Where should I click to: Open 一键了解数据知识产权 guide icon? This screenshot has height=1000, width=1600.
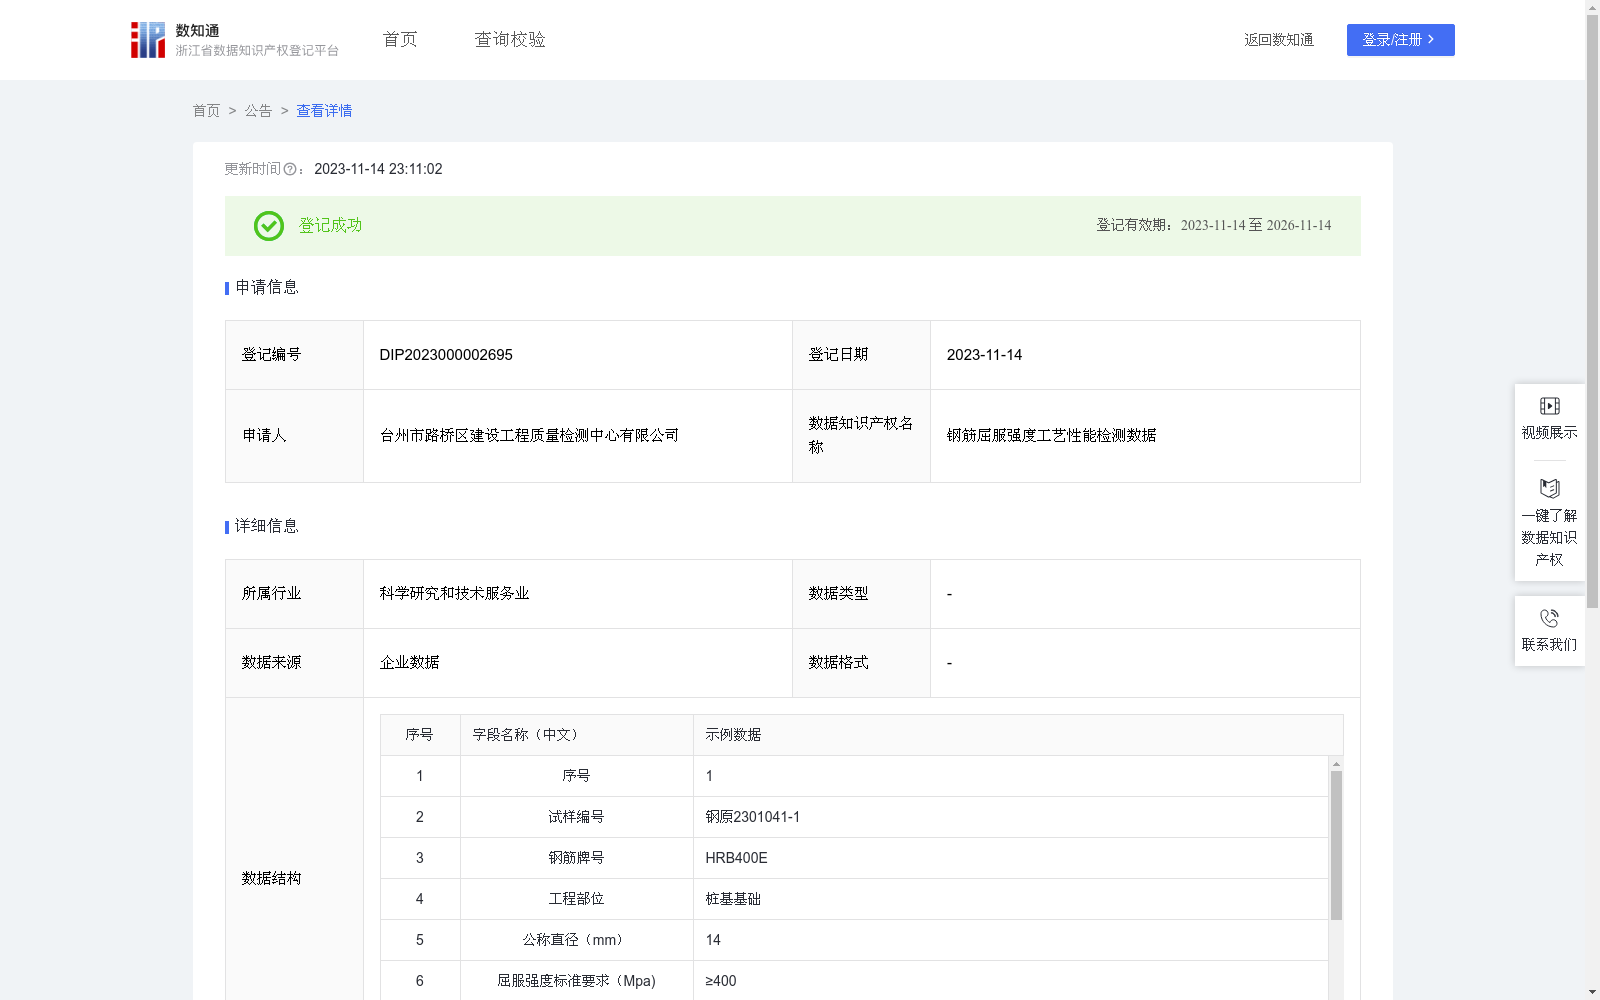click(x=1549, y=488)
